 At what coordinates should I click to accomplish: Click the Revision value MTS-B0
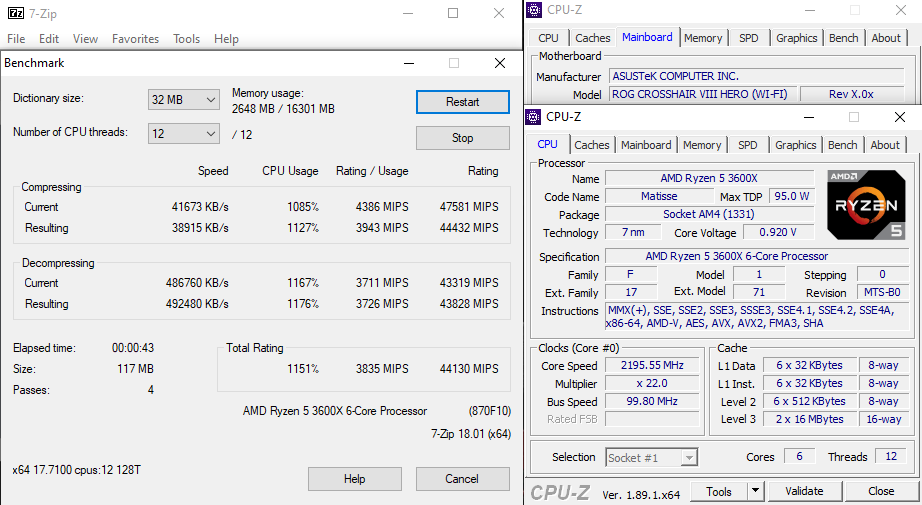(883, 292)
